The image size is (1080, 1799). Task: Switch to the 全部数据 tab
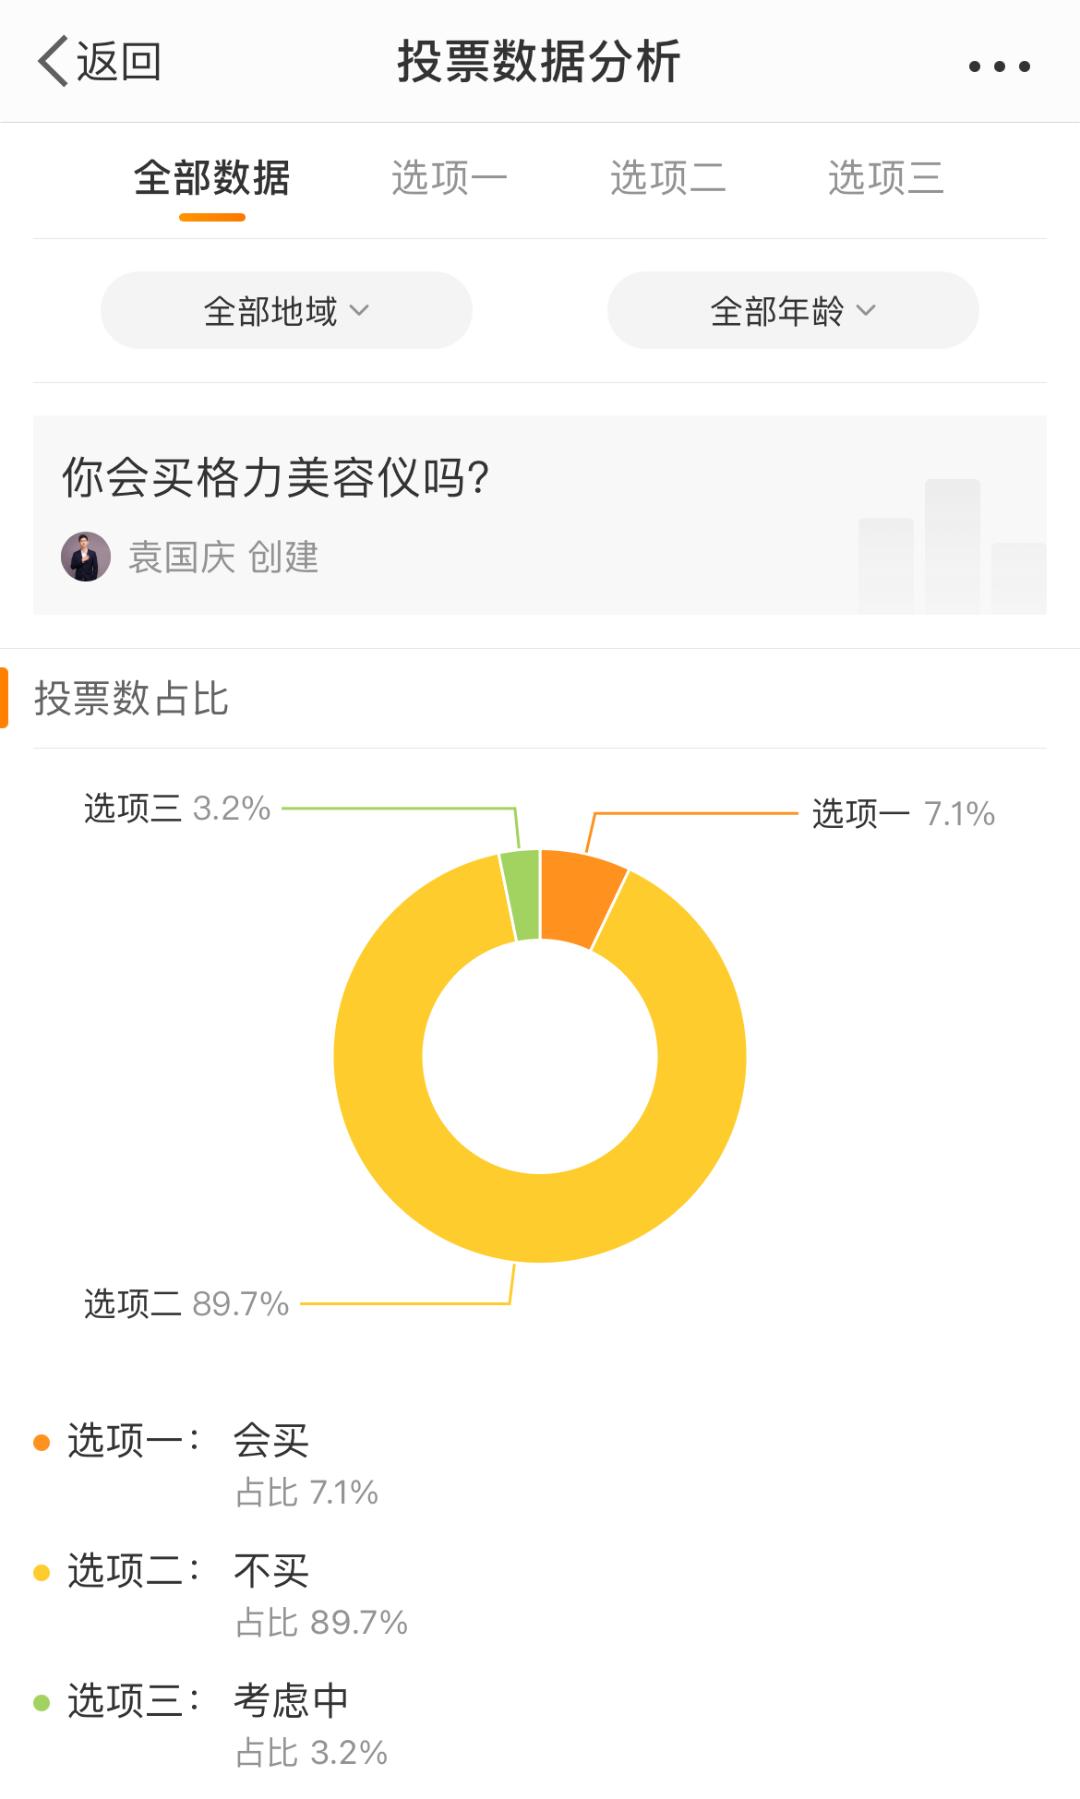pos(212,179)
